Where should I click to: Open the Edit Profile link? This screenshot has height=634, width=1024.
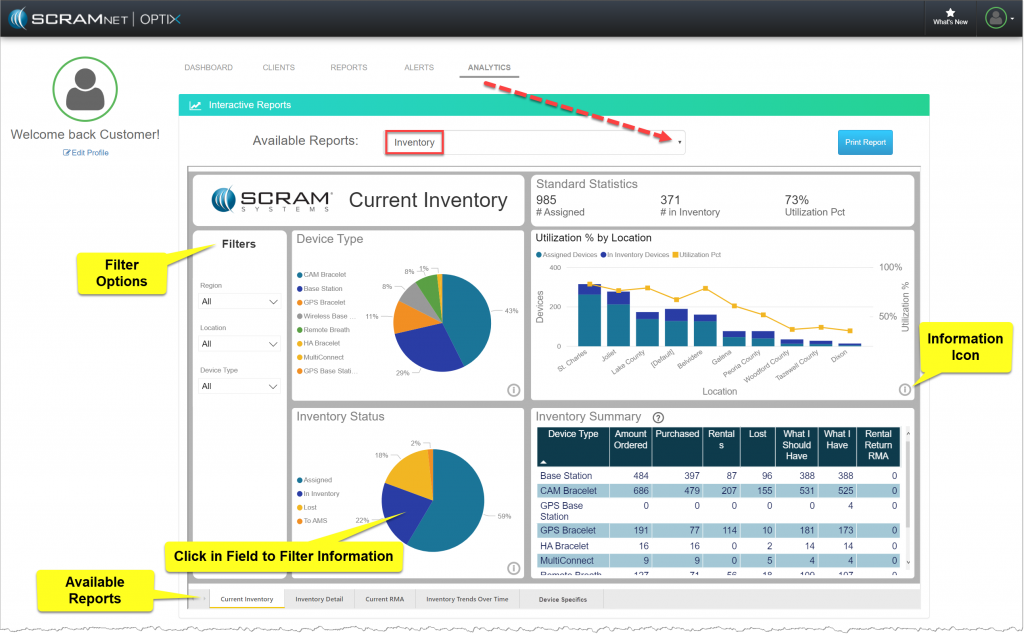tap(85, 152)
